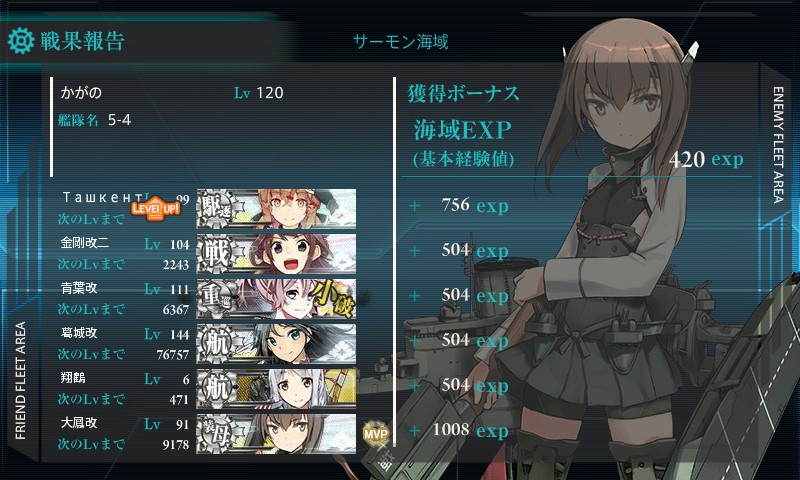Click the FRIEND FLEET AREA side label

pyautogui.click(x=20, y=381)
